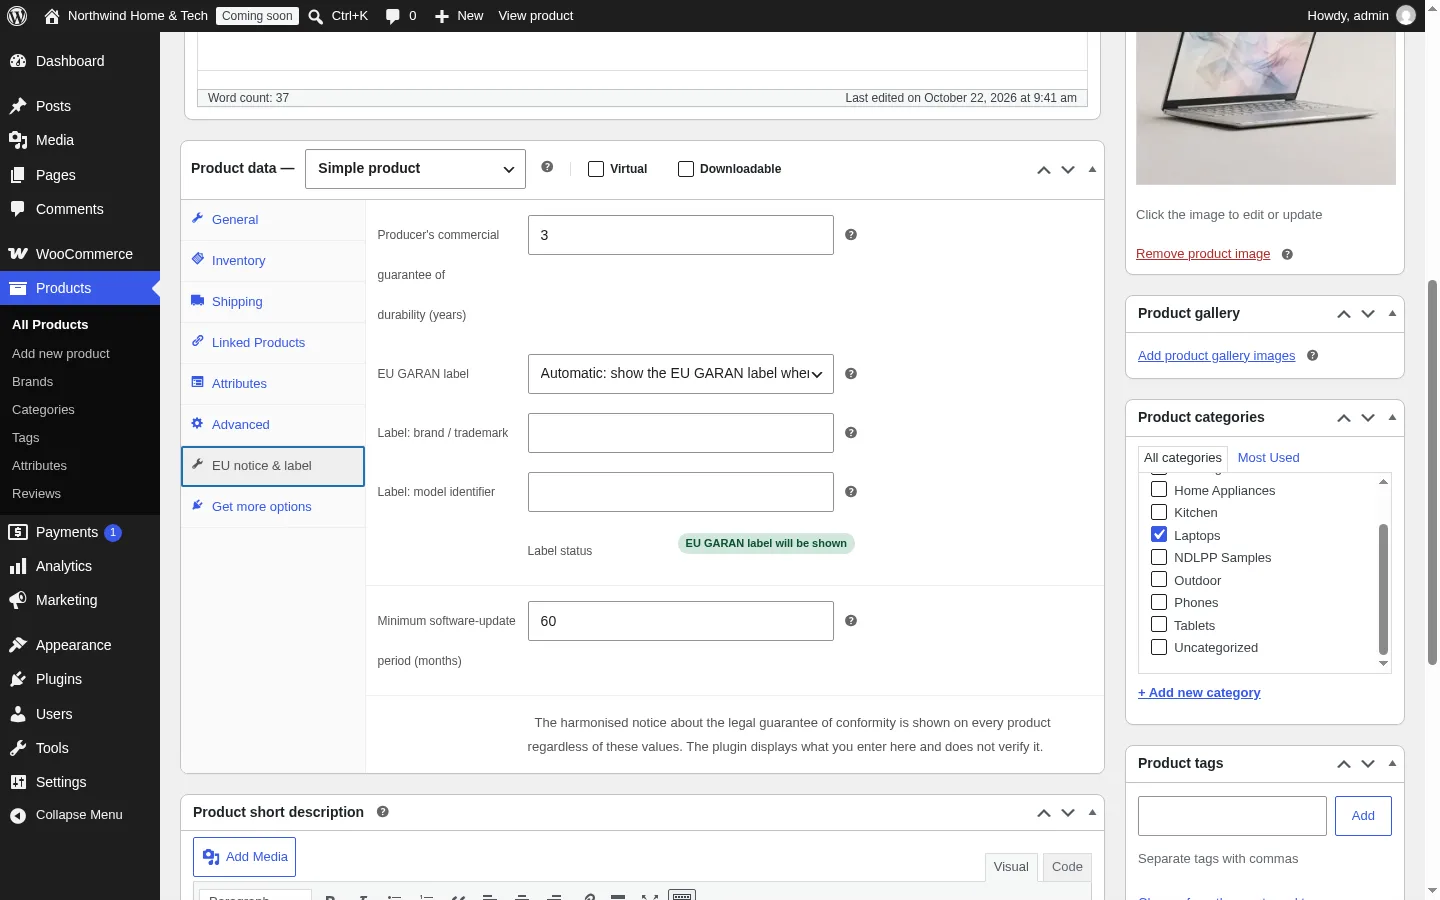Collapse the Product data panel toggle triangle
The image size is (1440, 900).
(1092, 169)
